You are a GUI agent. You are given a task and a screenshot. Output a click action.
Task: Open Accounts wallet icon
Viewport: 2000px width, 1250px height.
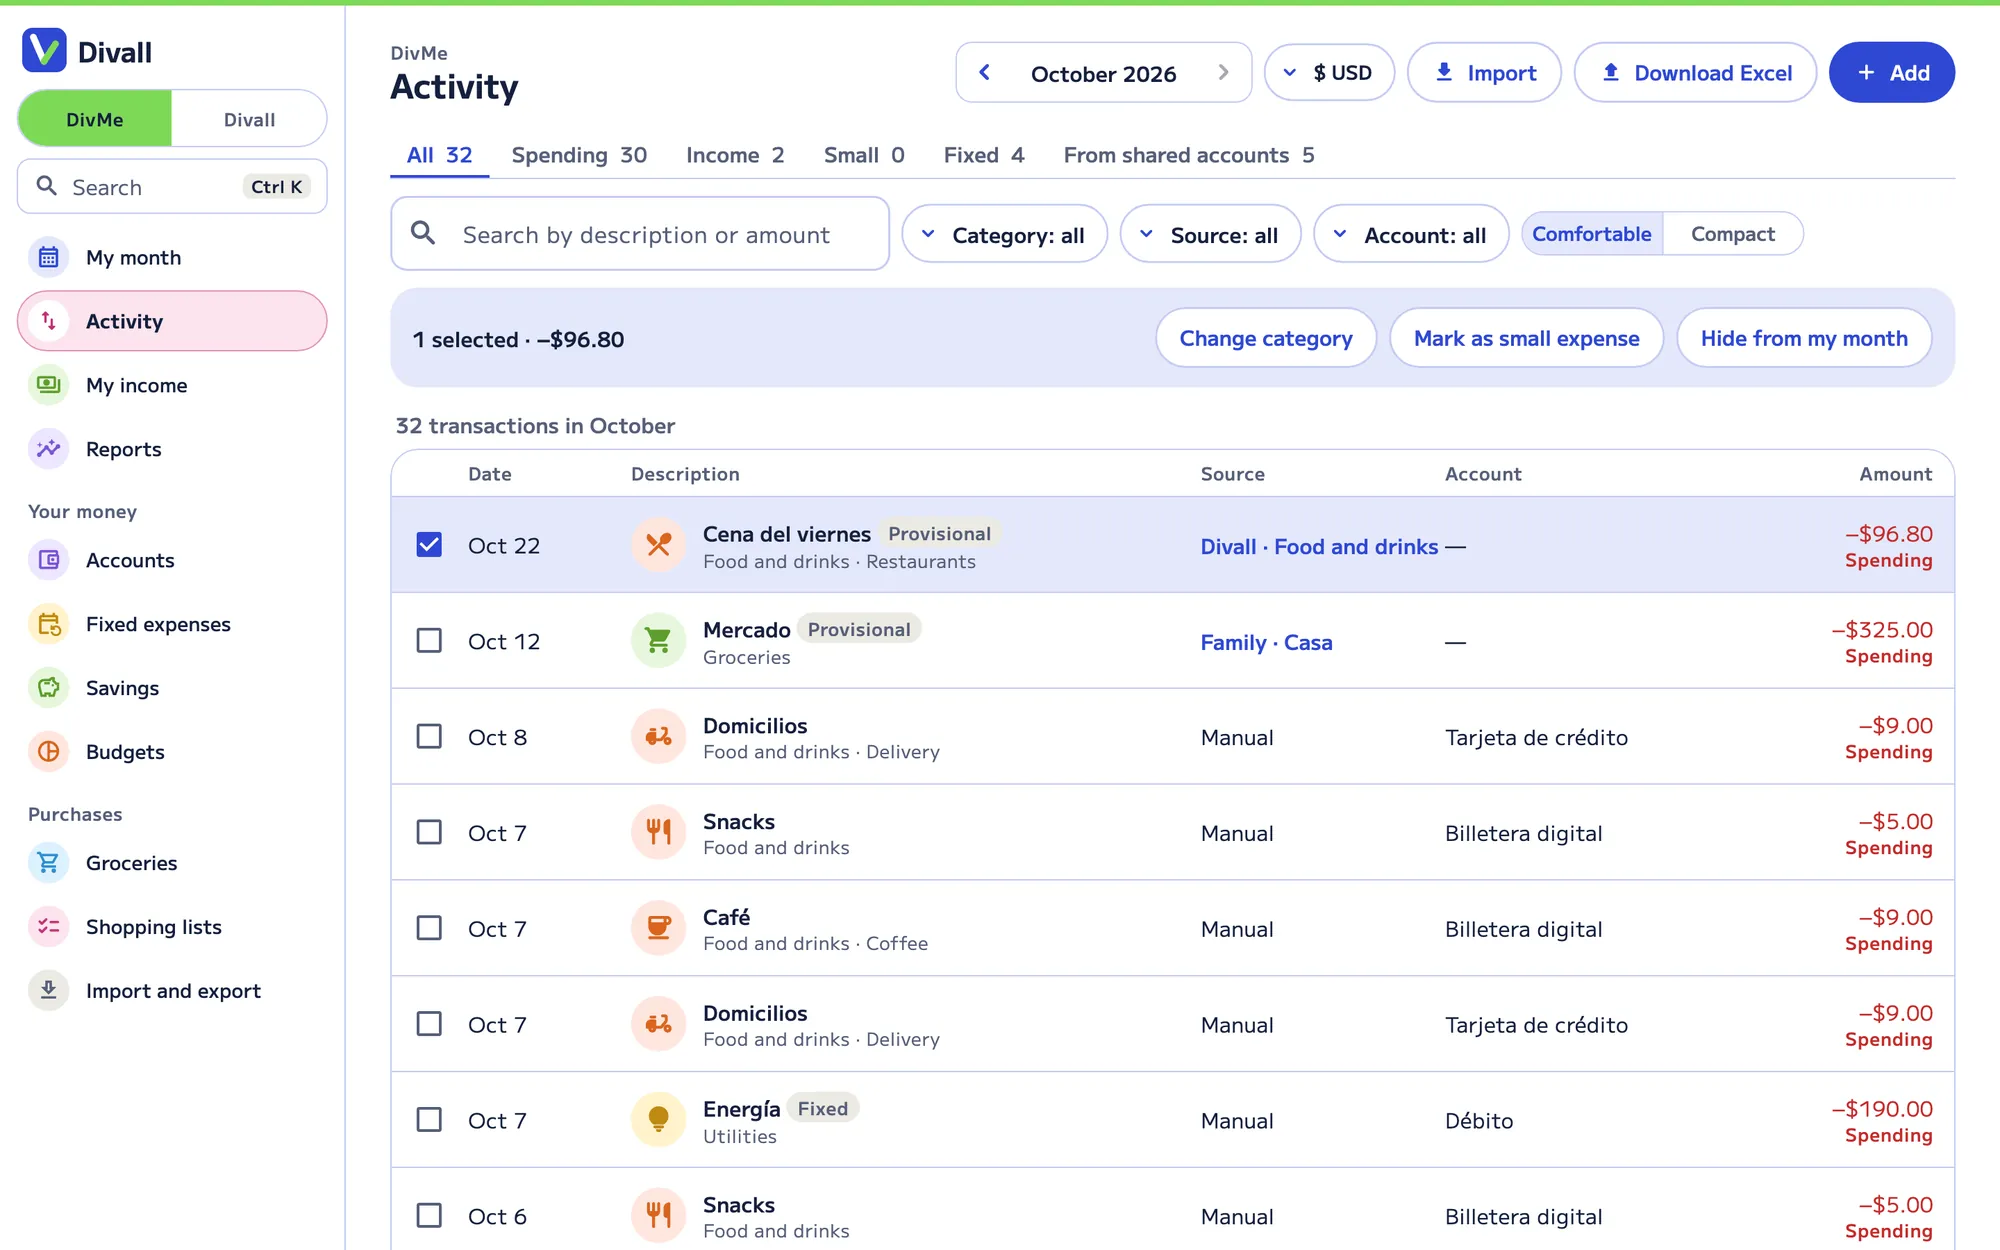(x=48, y=560)
